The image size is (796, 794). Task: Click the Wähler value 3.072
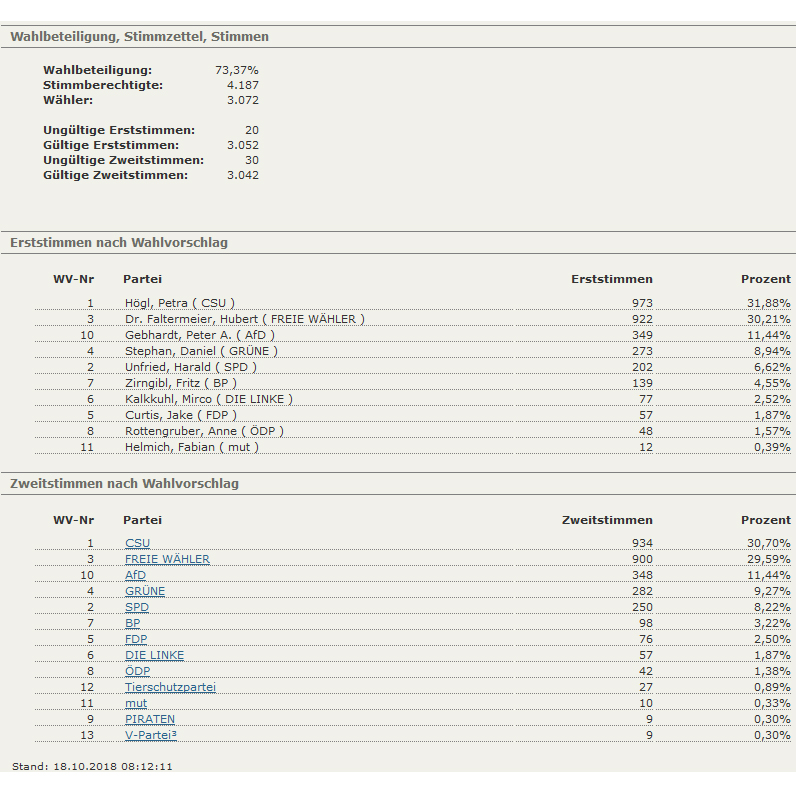tap(243, 100)
